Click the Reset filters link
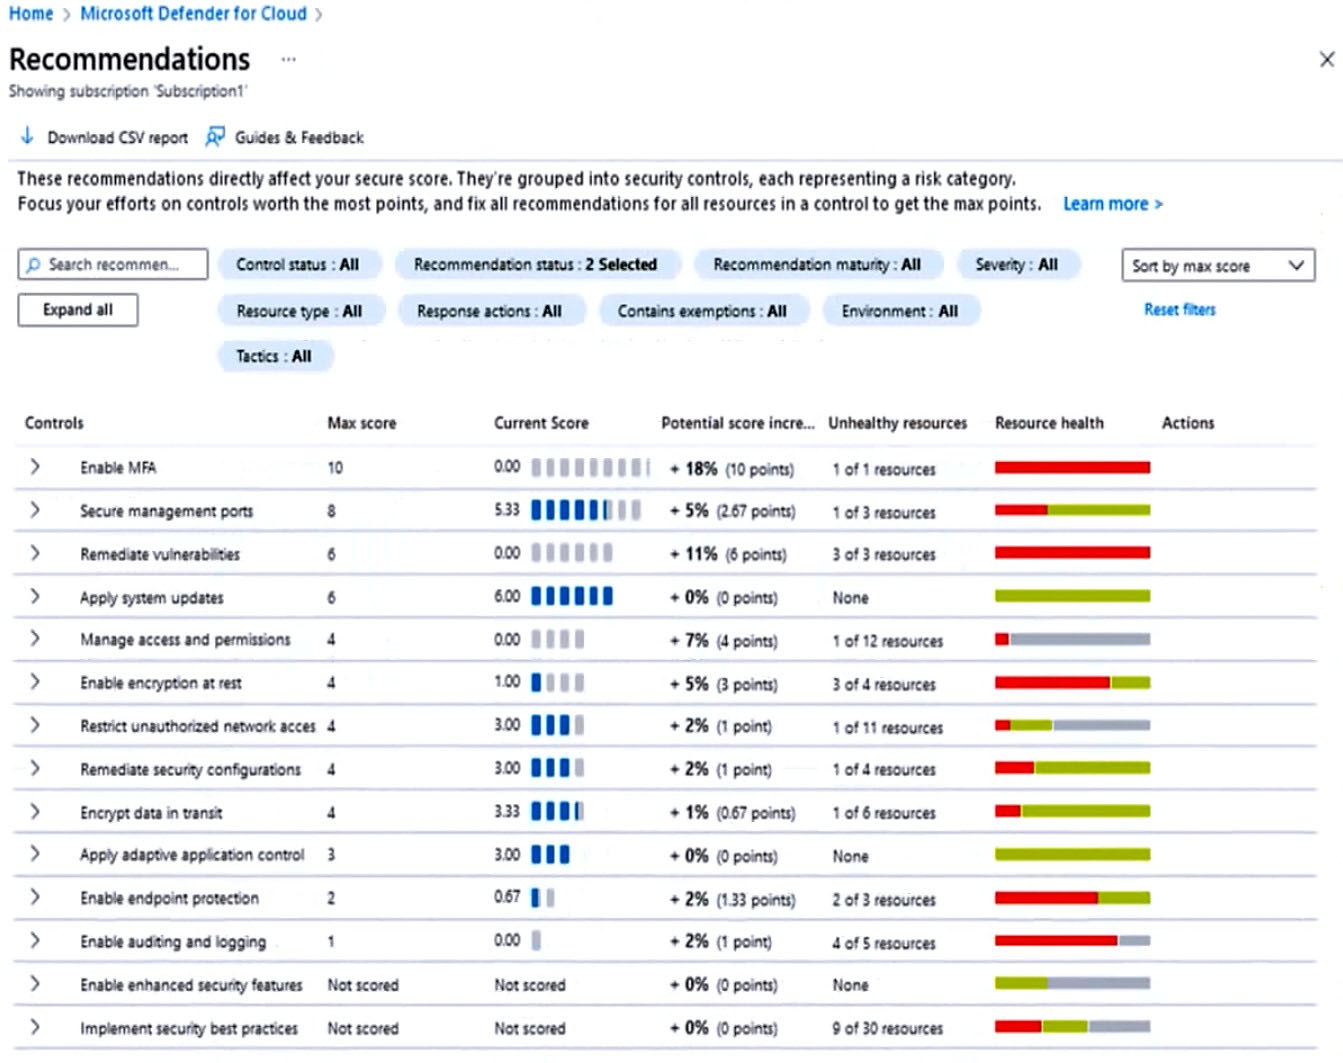Screen dimensions: 1343x1063 (1179, 310)
